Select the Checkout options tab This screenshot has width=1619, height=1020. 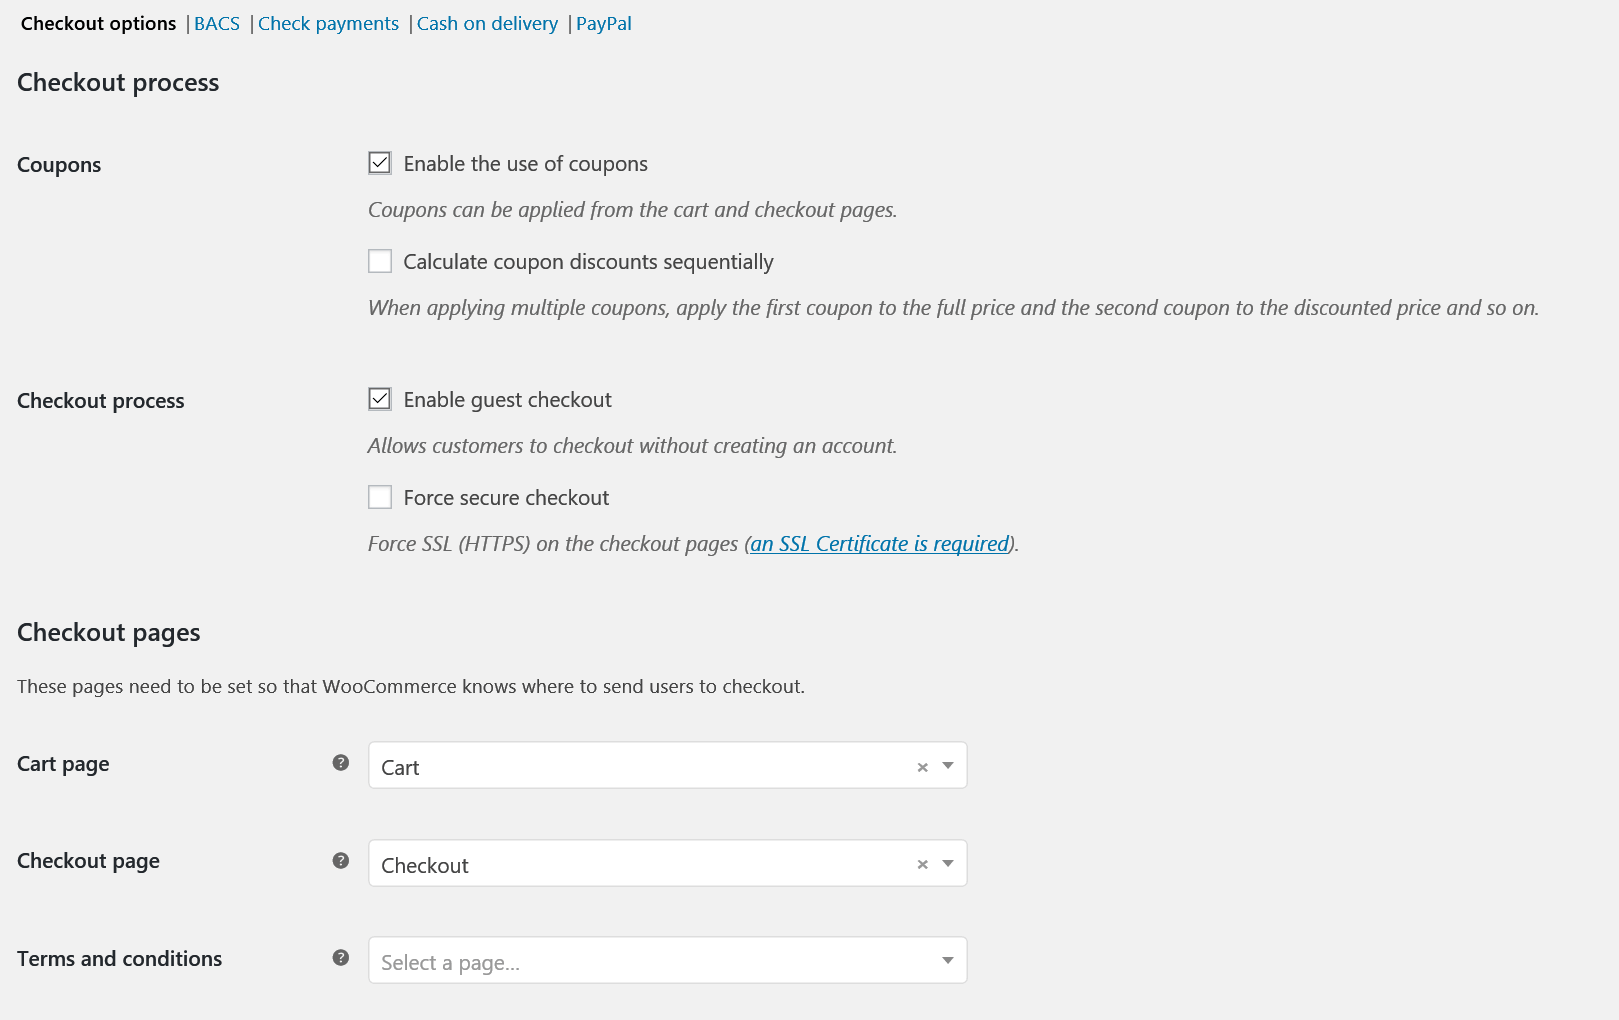[98, 24]
